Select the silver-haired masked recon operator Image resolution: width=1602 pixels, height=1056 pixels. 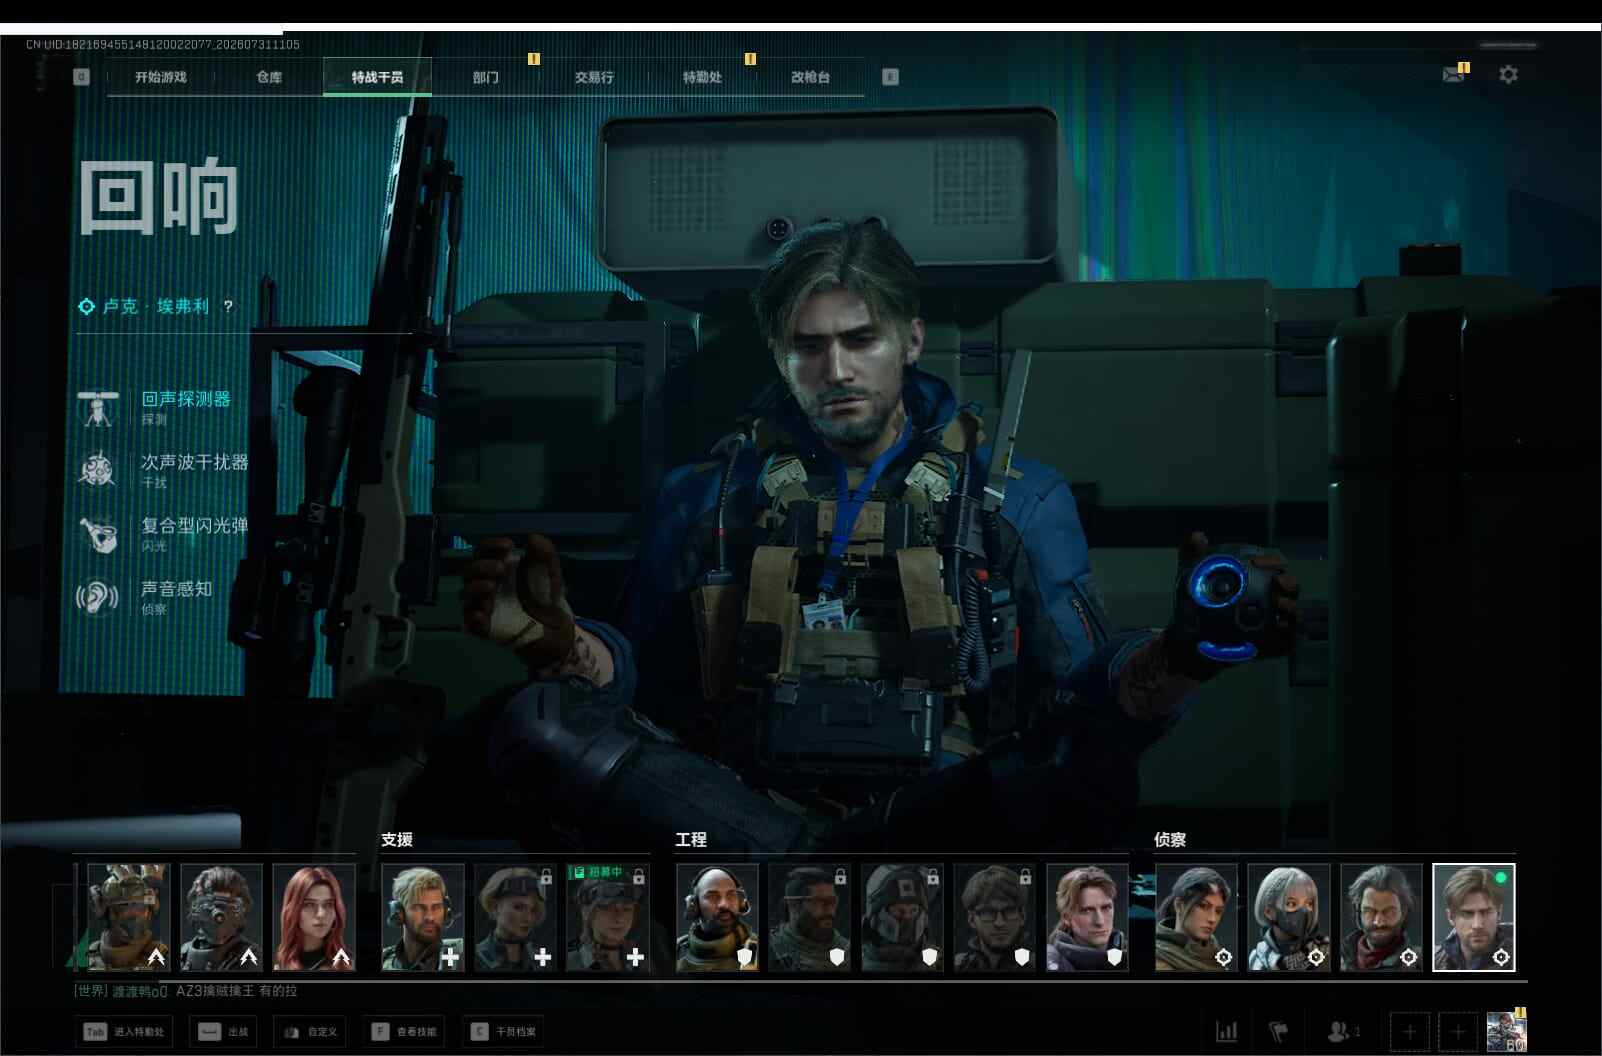(x=1289, y=917)
